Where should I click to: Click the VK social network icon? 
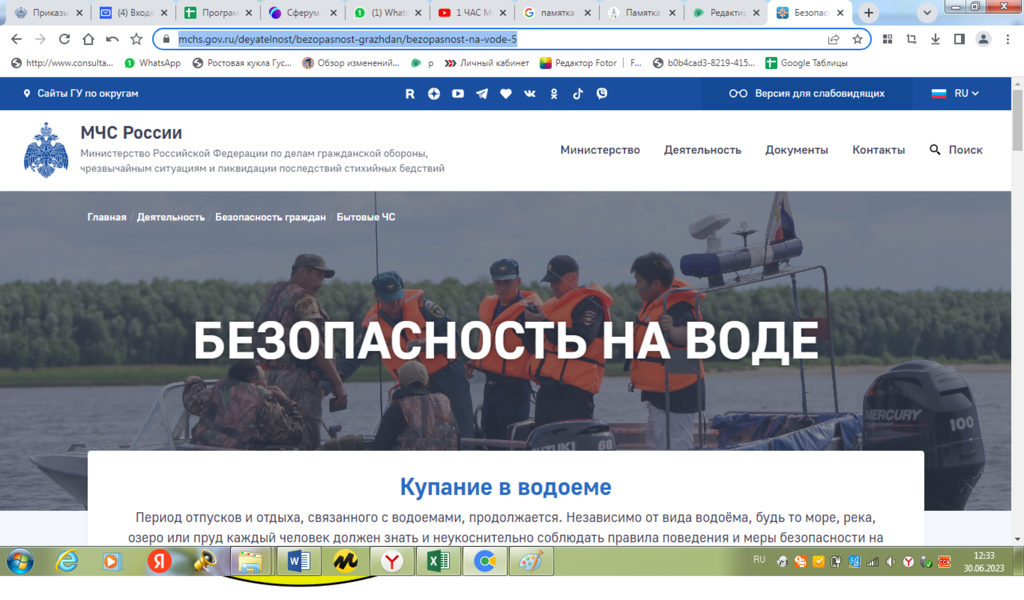[530, 93]
